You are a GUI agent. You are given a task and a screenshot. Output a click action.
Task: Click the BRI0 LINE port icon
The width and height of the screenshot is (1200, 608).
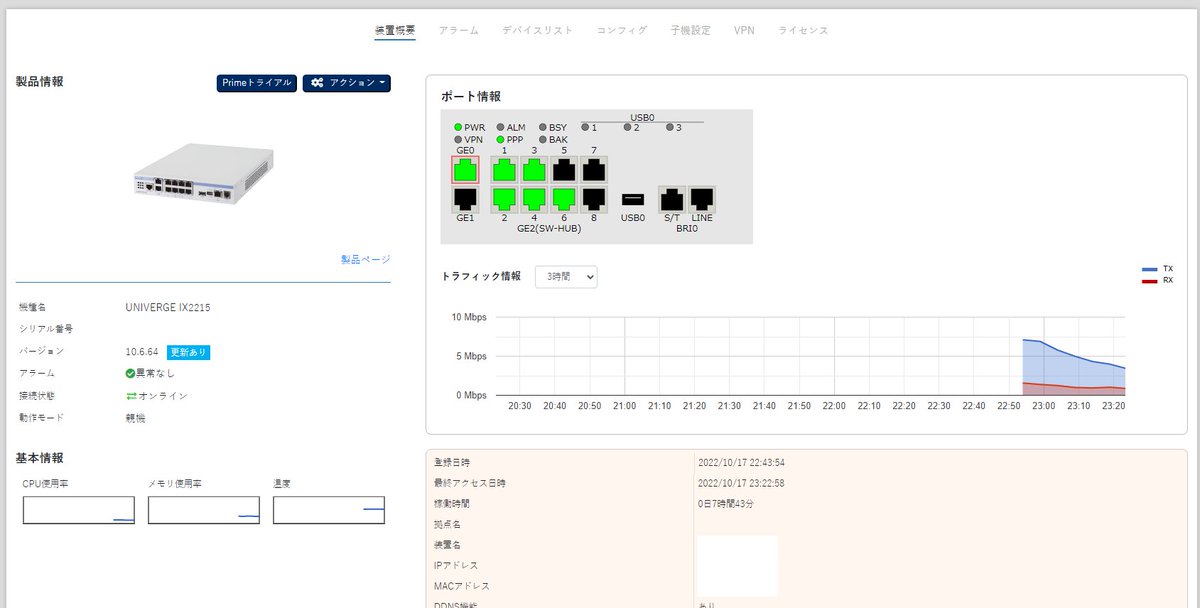[x=702, y=198]
